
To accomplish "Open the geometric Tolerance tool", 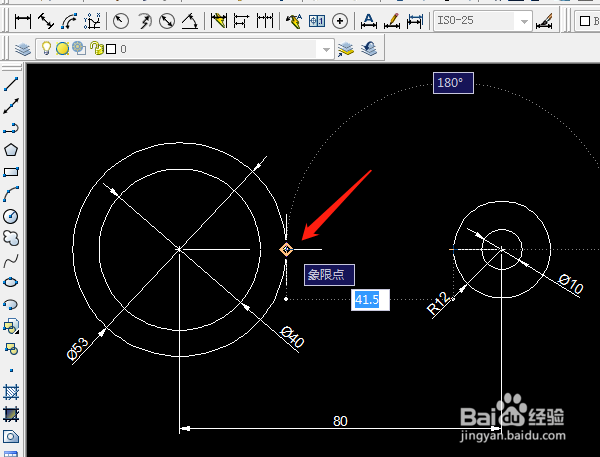I will click(317, 21).
